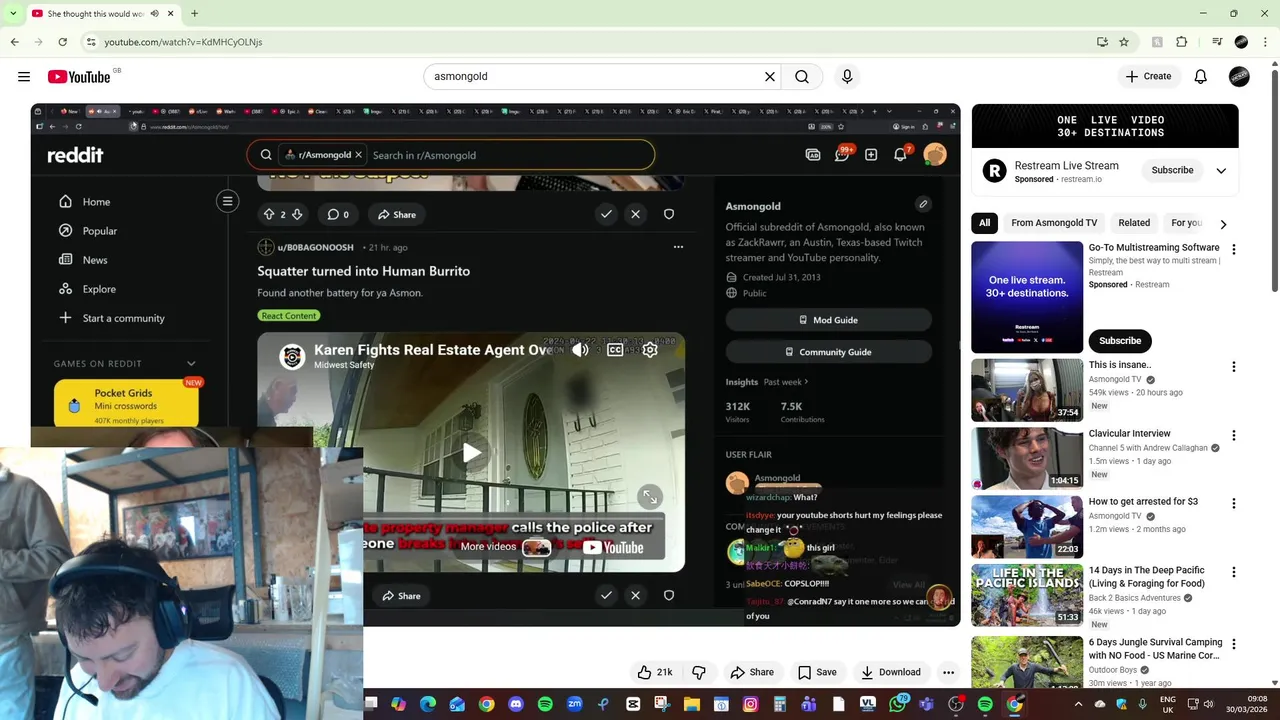Open 'How to get arrested for $3' video
Image resolution: width=1280 pixels, height=720 pixels.
pos(1143,501)
